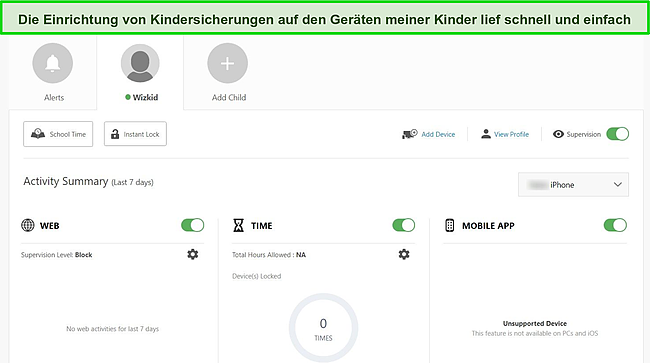Open the Alerts bell icon
Image resolution: width=650 pixels, height=363 pixels.
[53, 63]
